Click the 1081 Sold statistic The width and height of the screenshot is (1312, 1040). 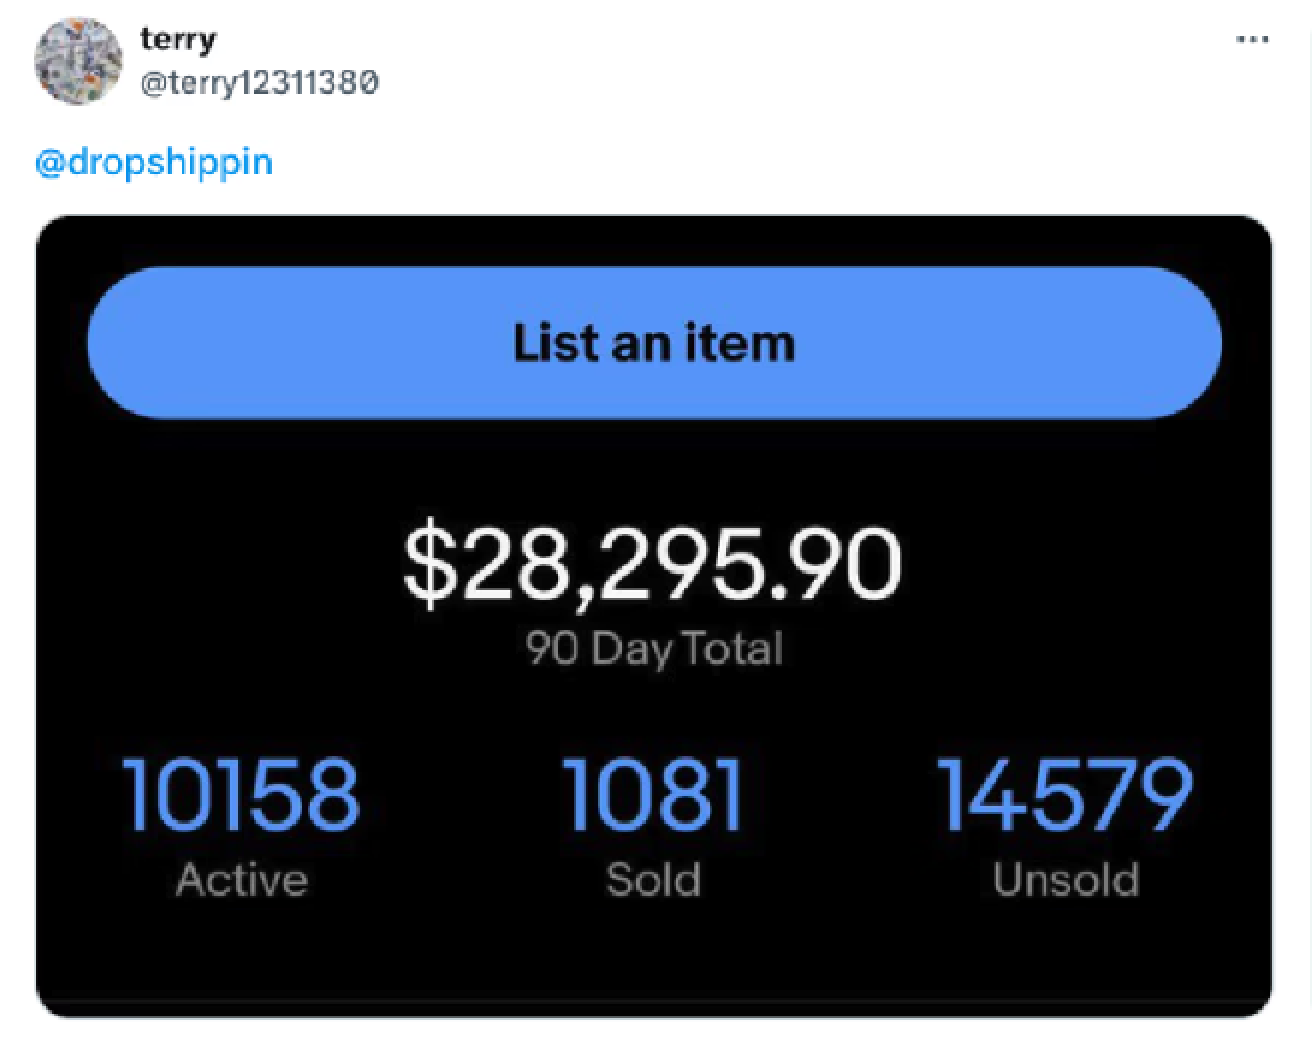click(x=653, y=795)
